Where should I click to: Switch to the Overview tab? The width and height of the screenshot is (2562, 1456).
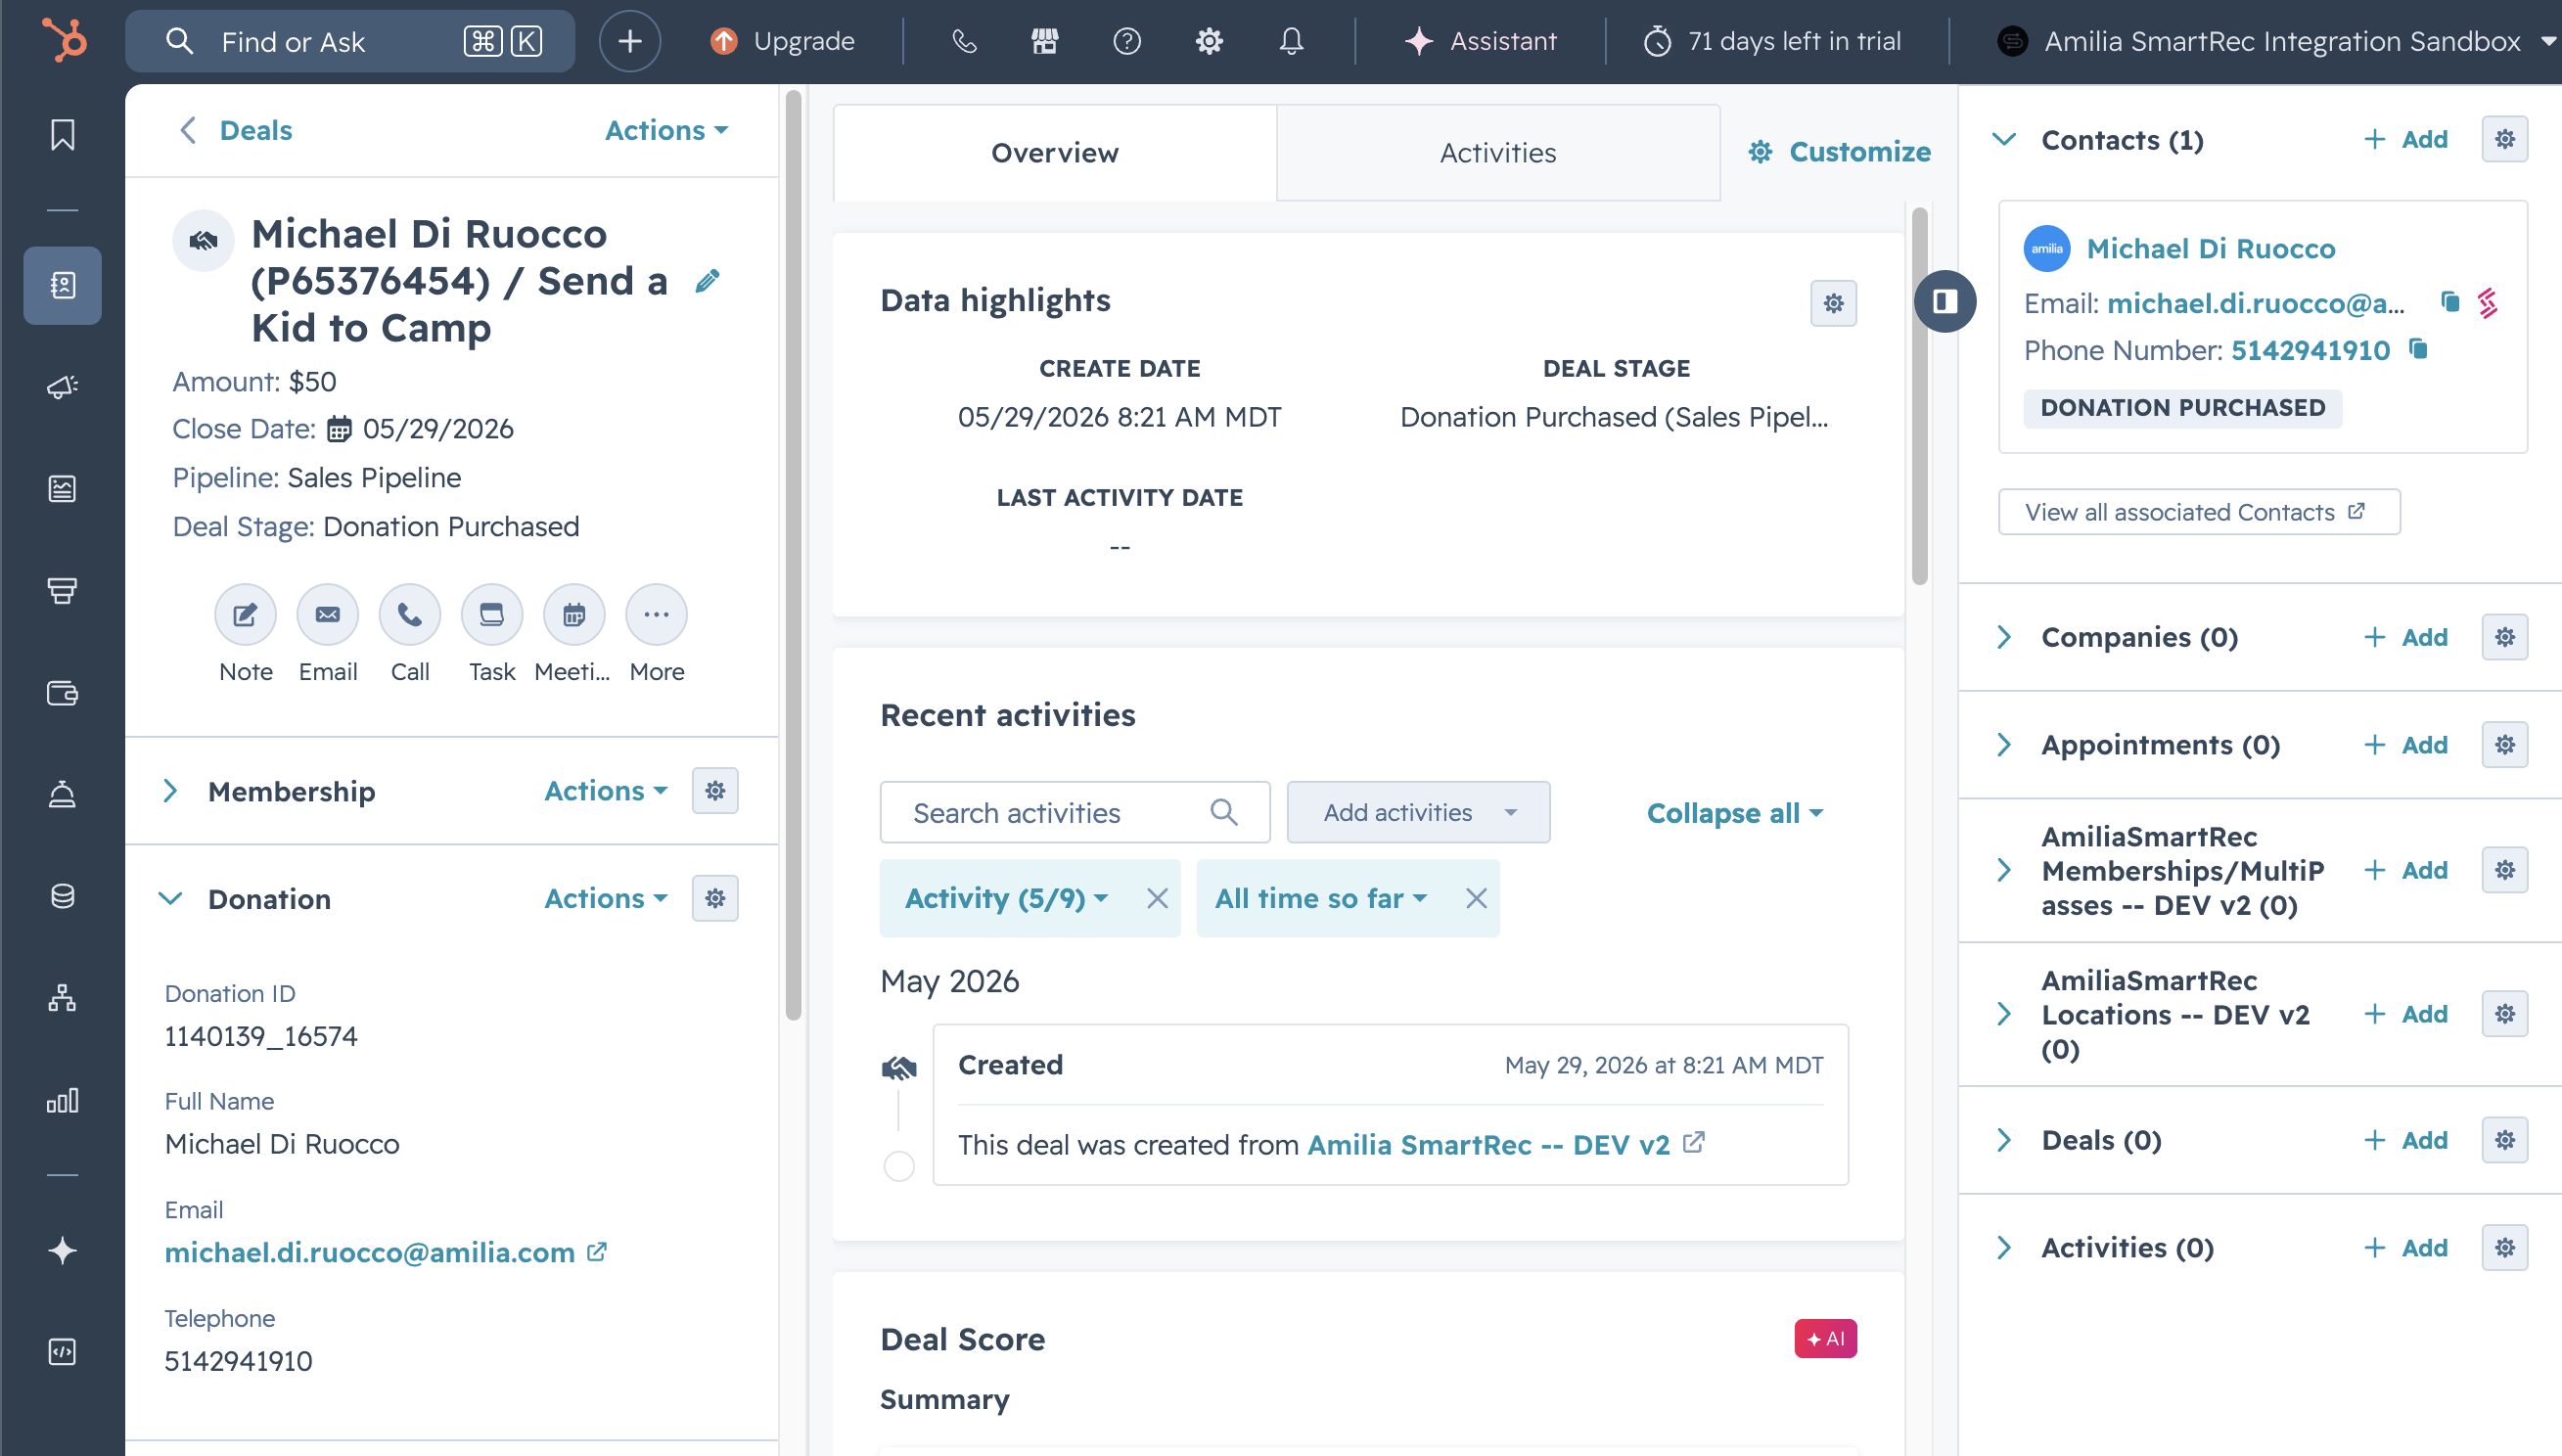point(1054,152)
